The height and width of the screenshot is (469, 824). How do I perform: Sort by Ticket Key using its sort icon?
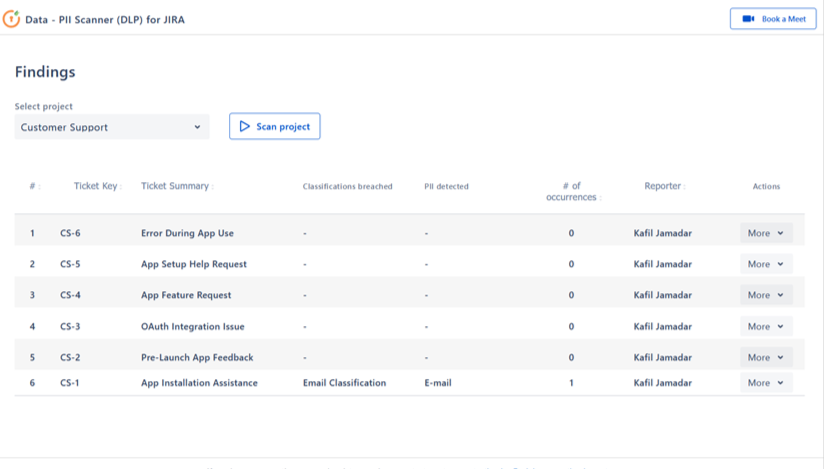(x=121, y=186)
